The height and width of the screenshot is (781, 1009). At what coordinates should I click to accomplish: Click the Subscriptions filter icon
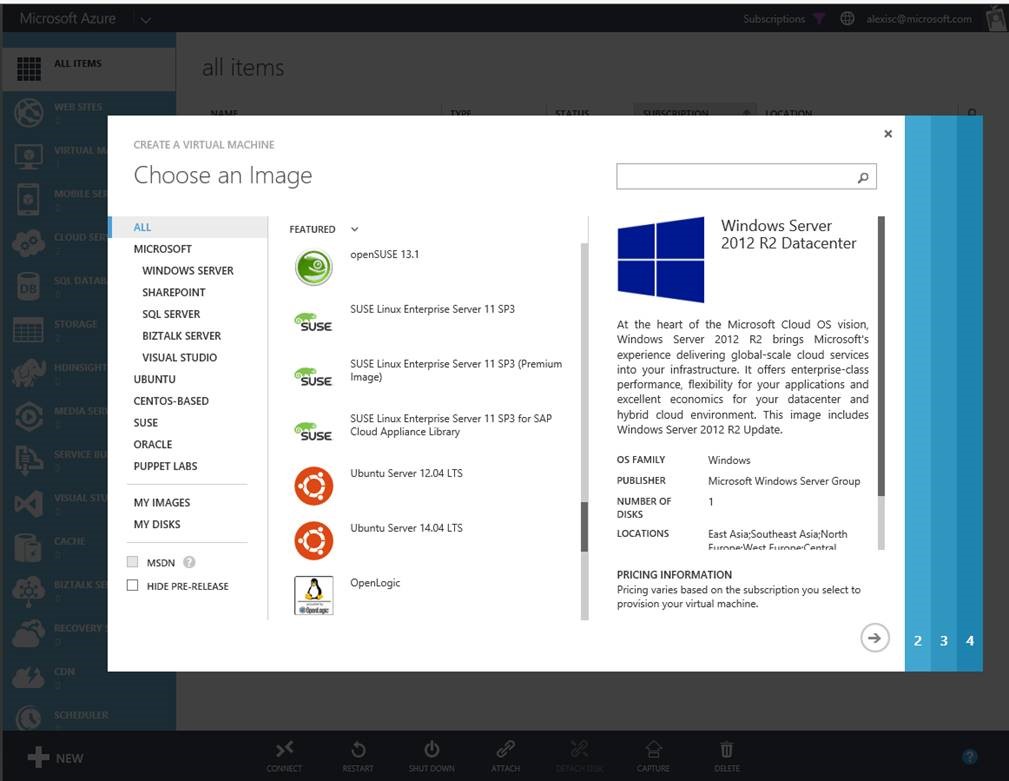819,18
